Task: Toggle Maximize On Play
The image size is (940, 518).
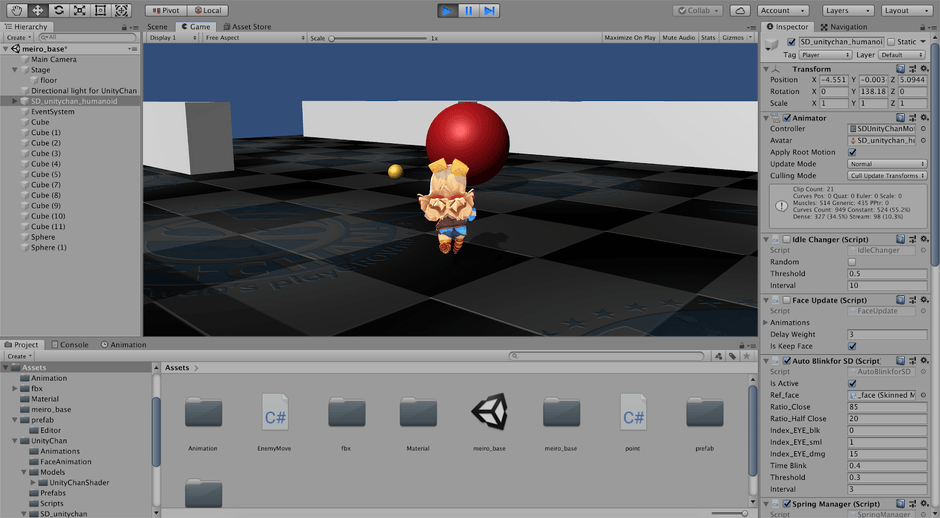Action: (x=629, y=37)
